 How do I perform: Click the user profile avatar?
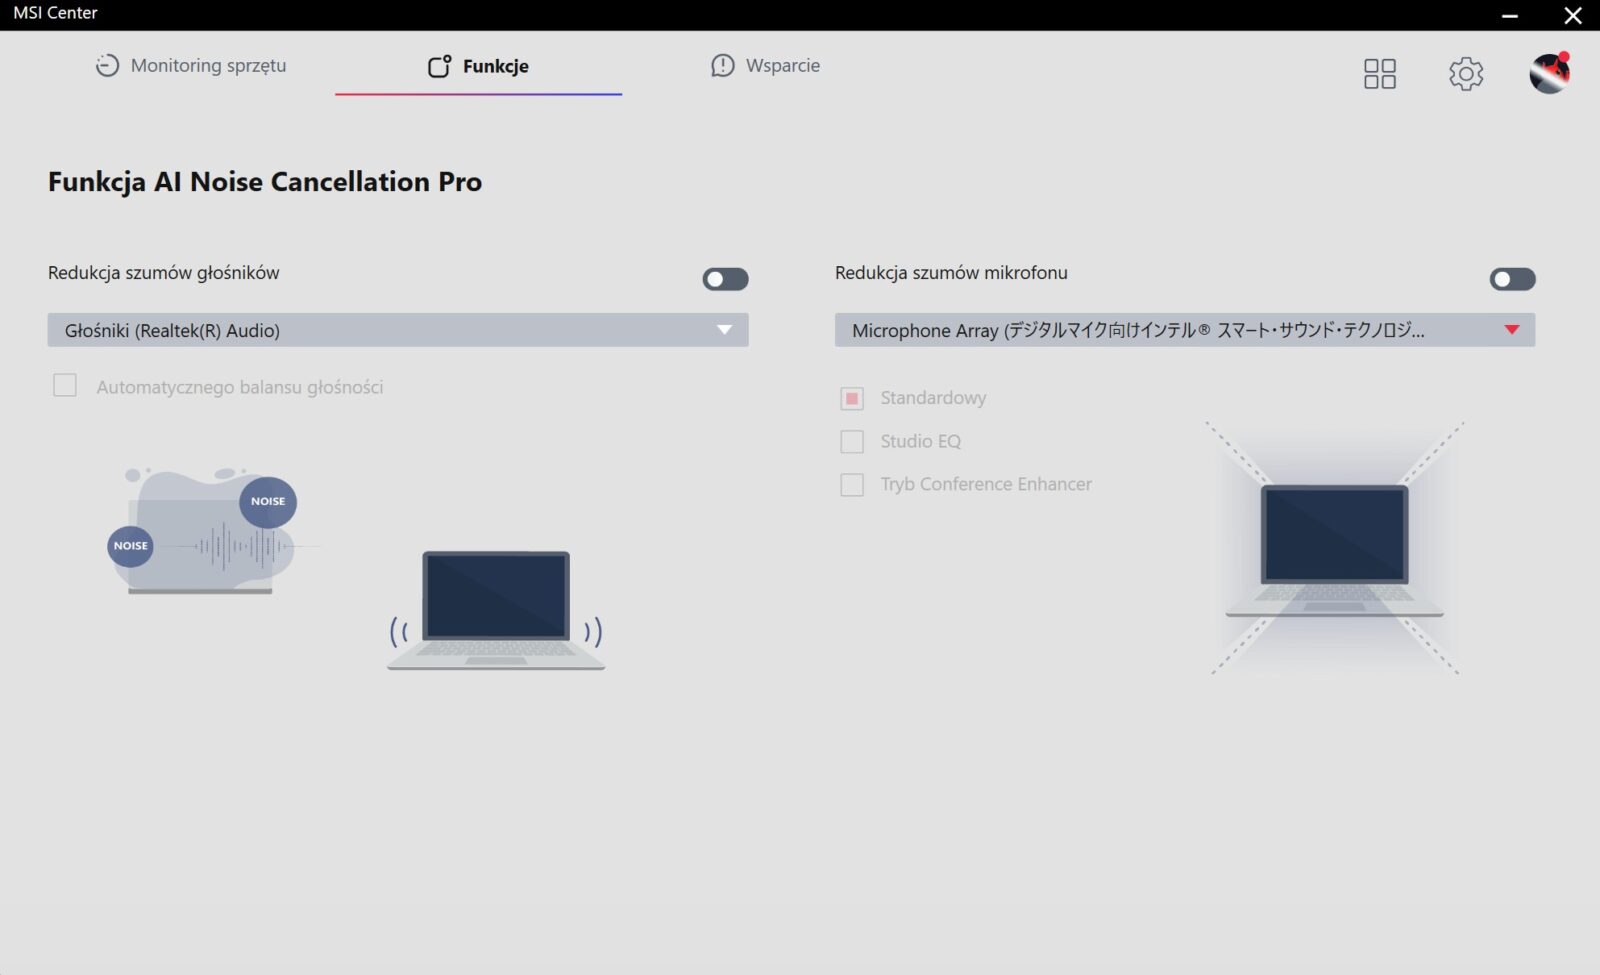1549,73
